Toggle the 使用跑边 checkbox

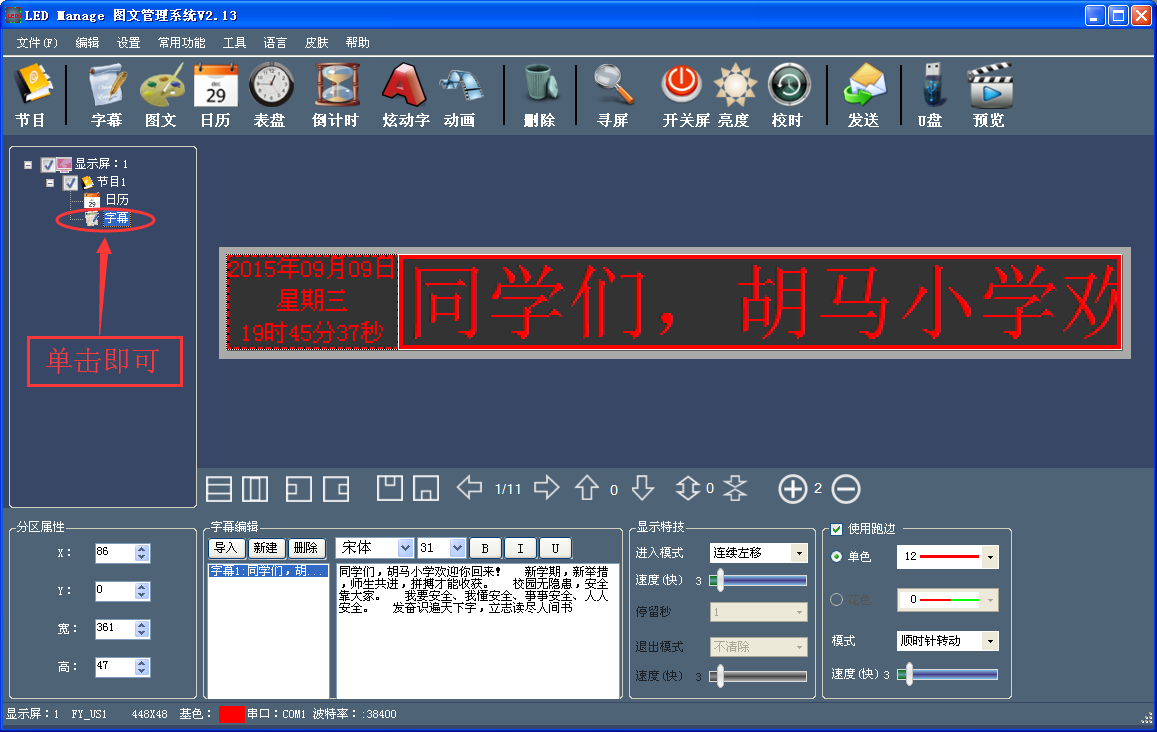click(837, 528)
